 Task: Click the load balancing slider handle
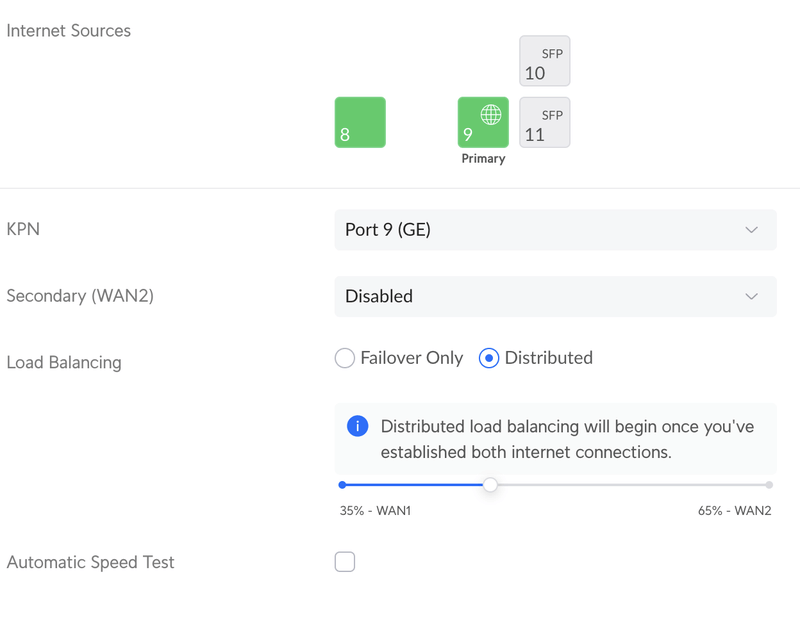pos(490,485)
